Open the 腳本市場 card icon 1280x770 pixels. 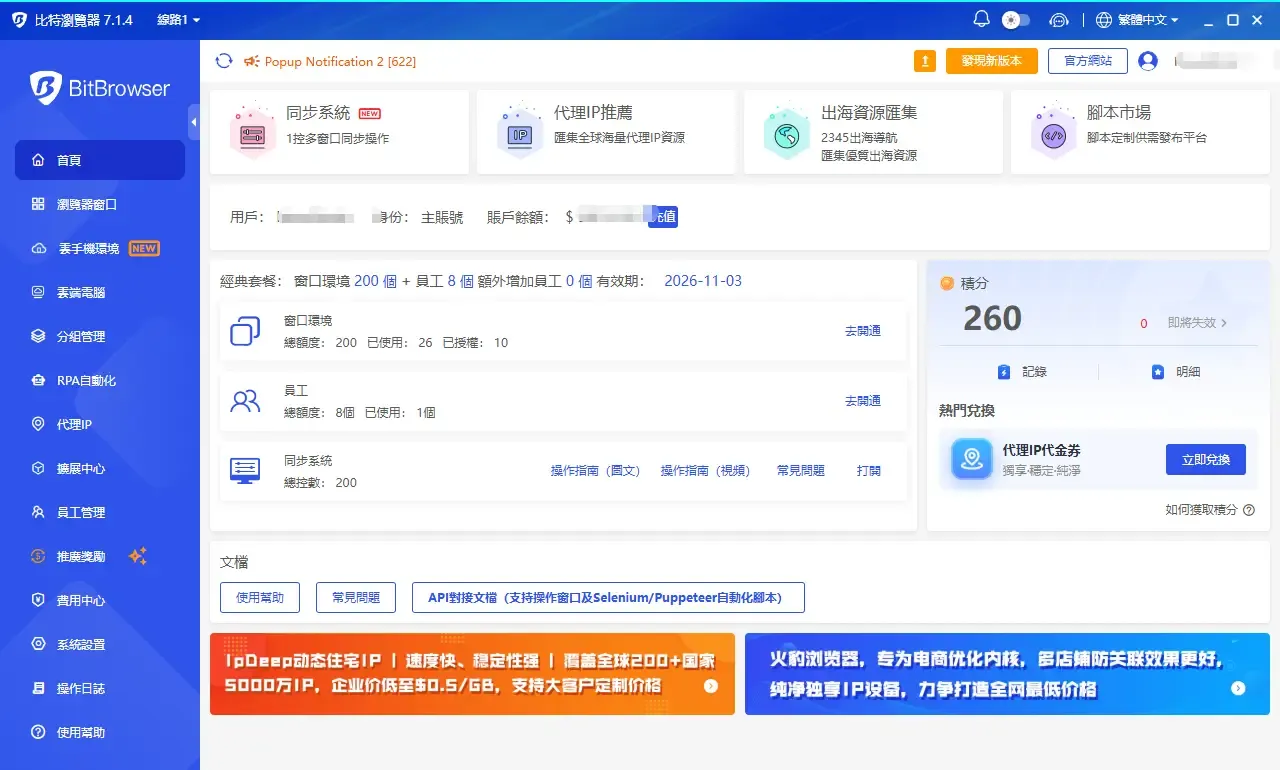[x=1054, y=132]
